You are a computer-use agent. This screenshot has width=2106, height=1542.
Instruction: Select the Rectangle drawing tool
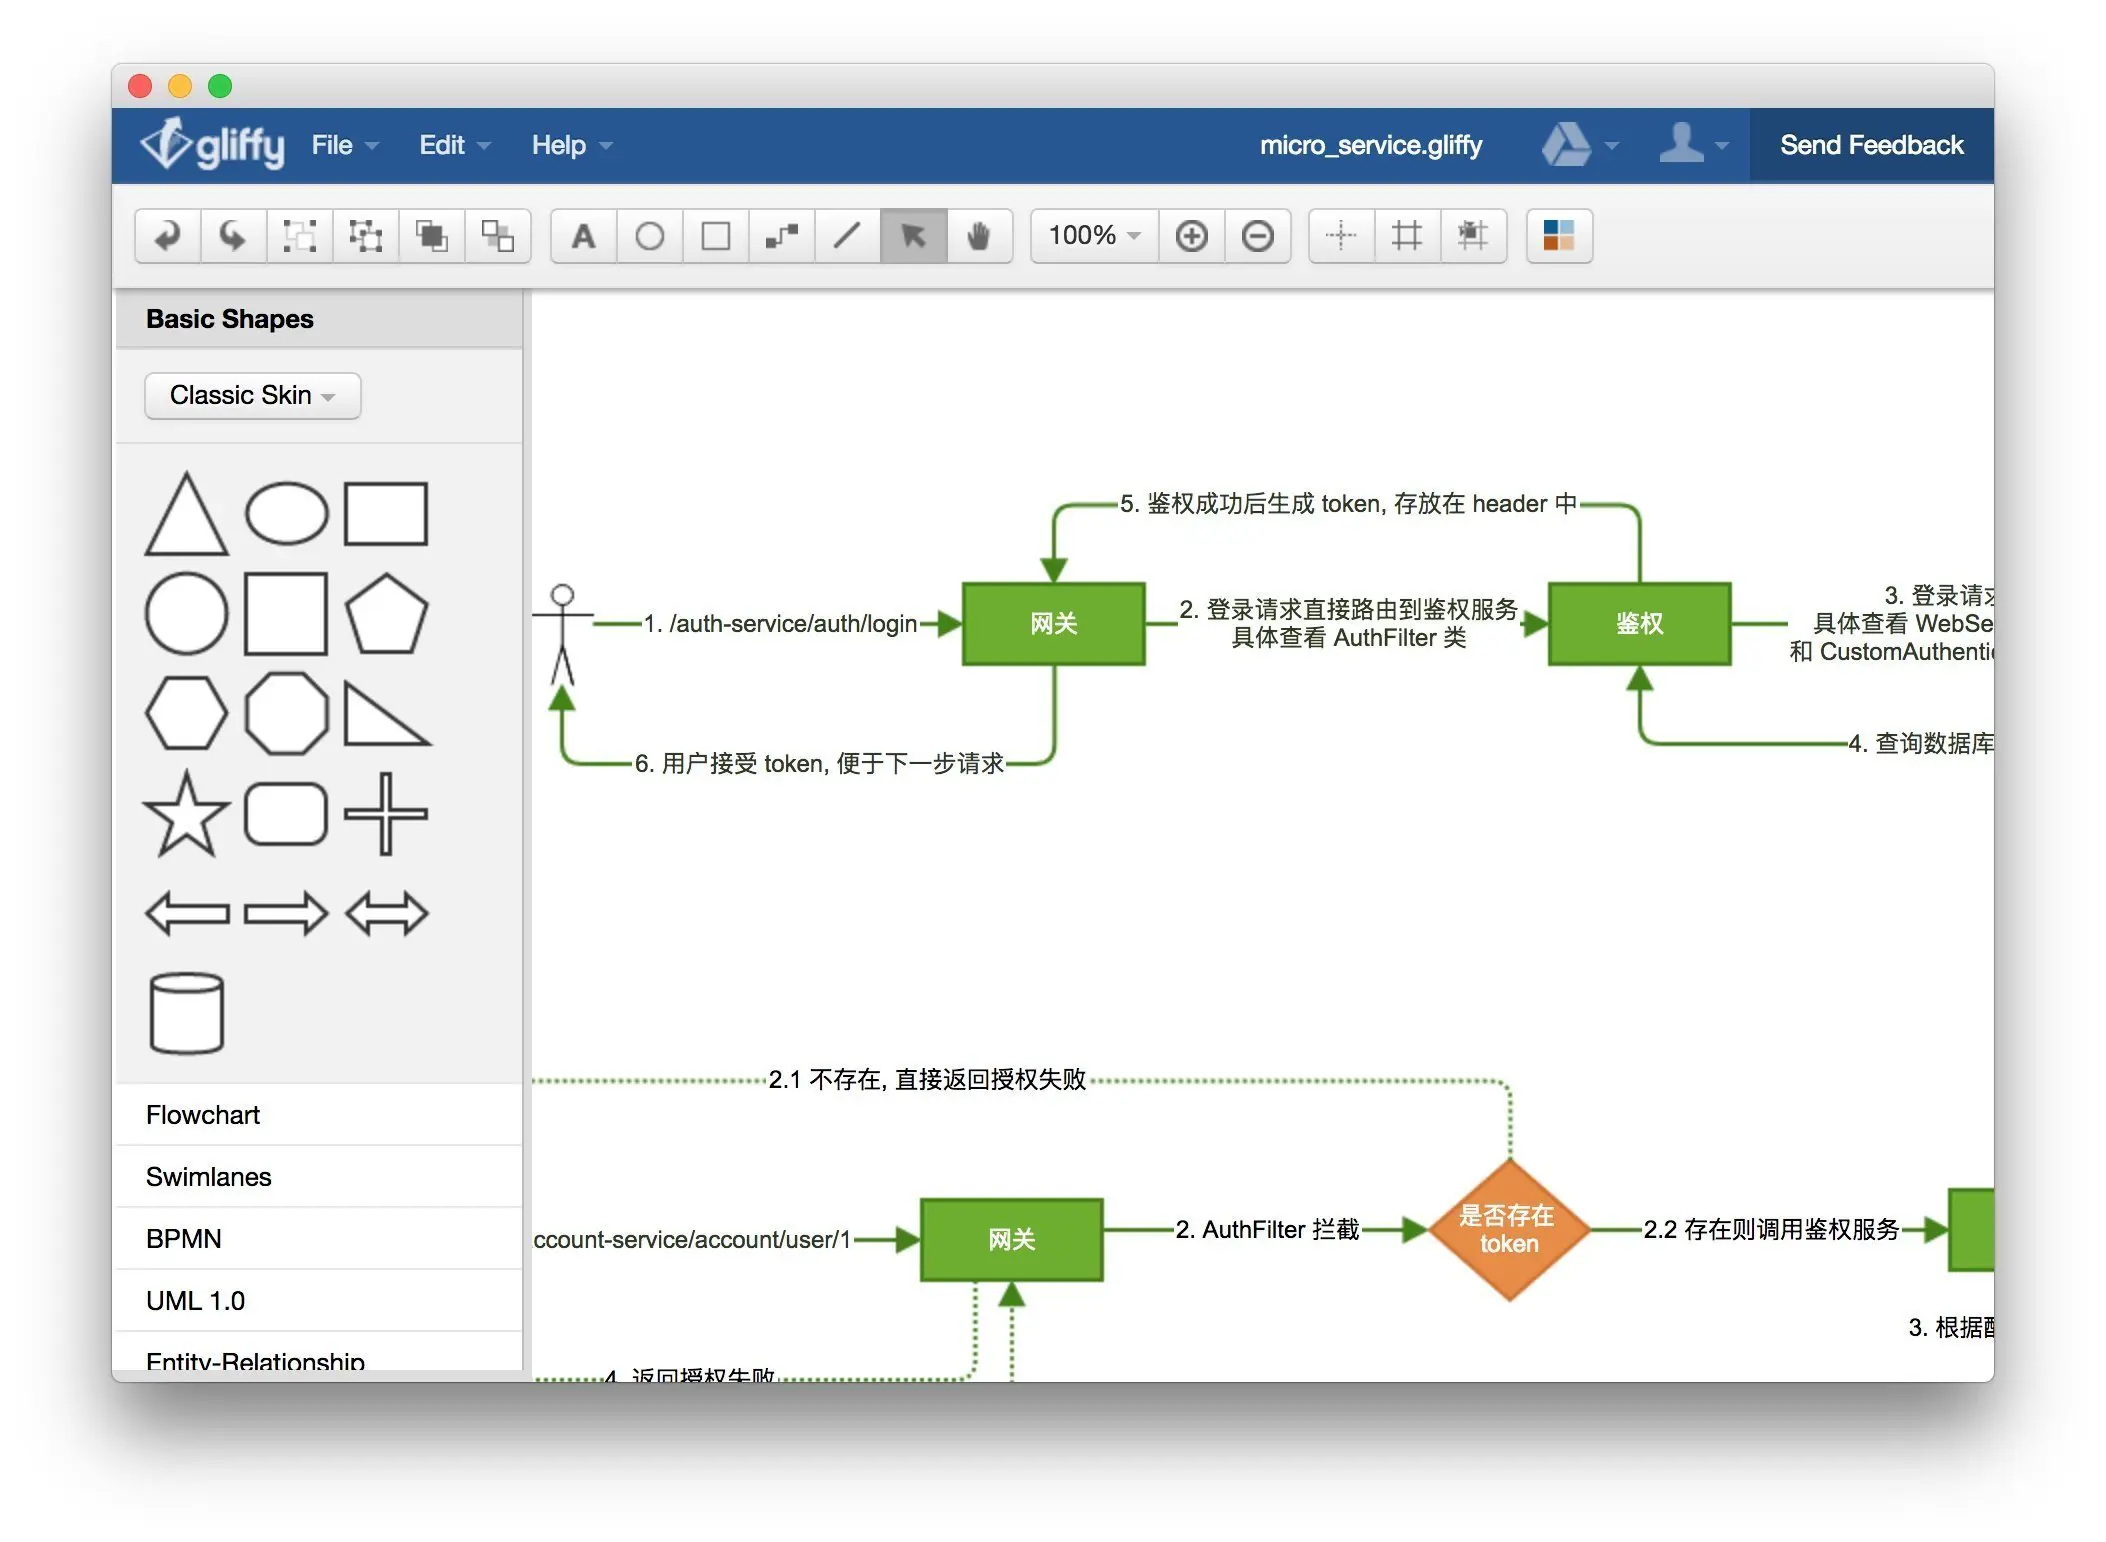(x=715, y=236)
